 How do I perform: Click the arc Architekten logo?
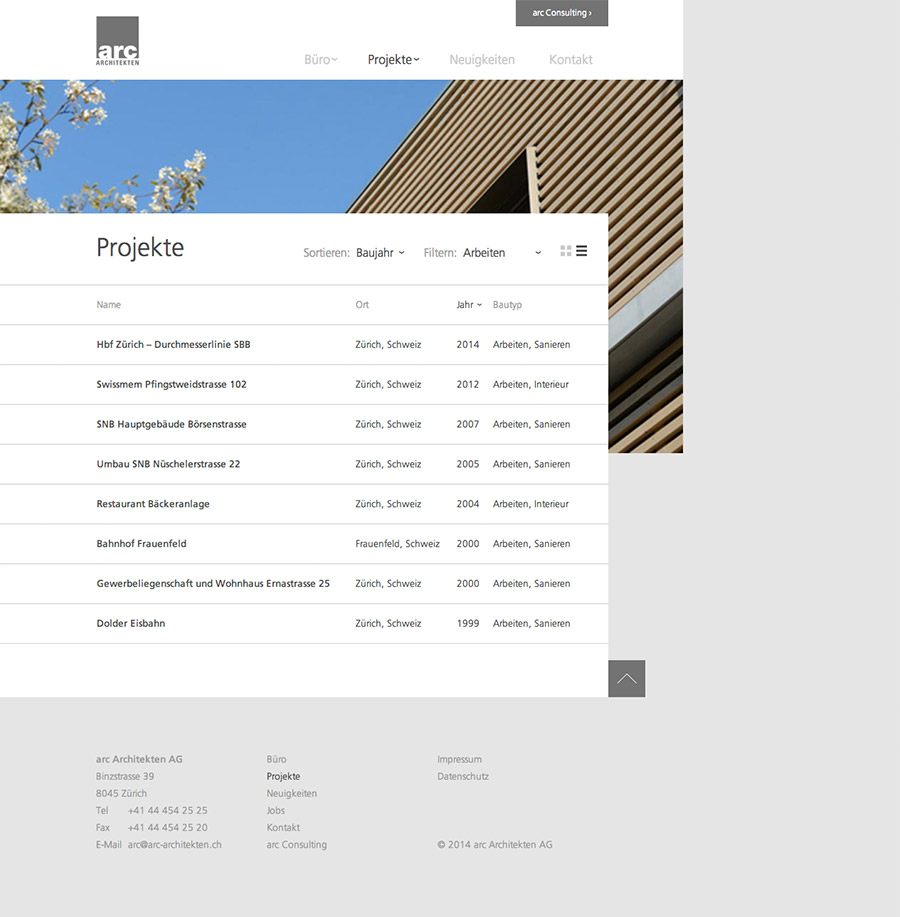tap(118, 41)
